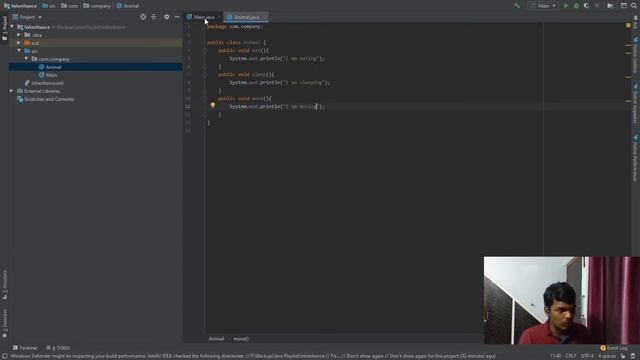This screenshot has height=360, width=640.
Task: Click the UTF-8 encoding widget
Action: 587,356
